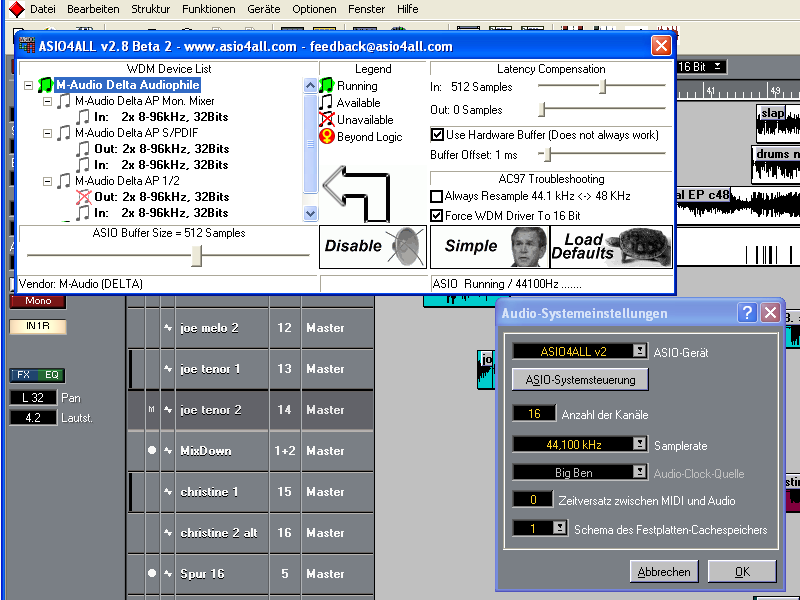Open the Optionen menu

[x=314, y=9]
